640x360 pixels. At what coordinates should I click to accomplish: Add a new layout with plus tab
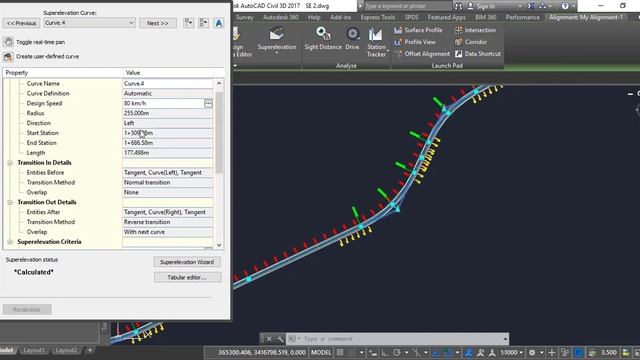pos(90,350)
